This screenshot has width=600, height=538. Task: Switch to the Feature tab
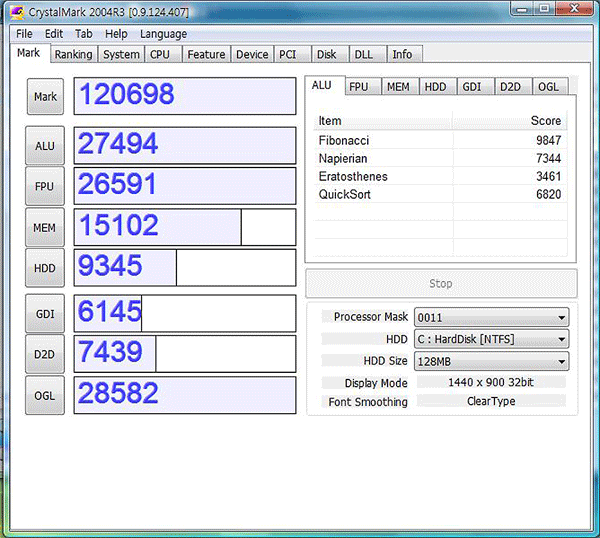[206, 54]
